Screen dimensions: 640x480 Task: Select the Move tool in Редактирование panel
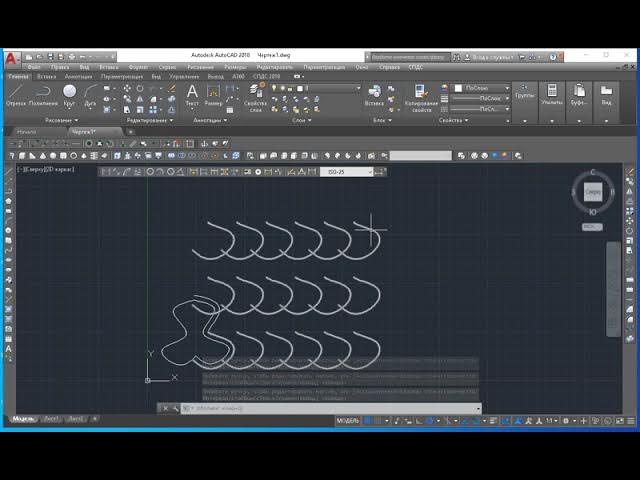point(127,88)
